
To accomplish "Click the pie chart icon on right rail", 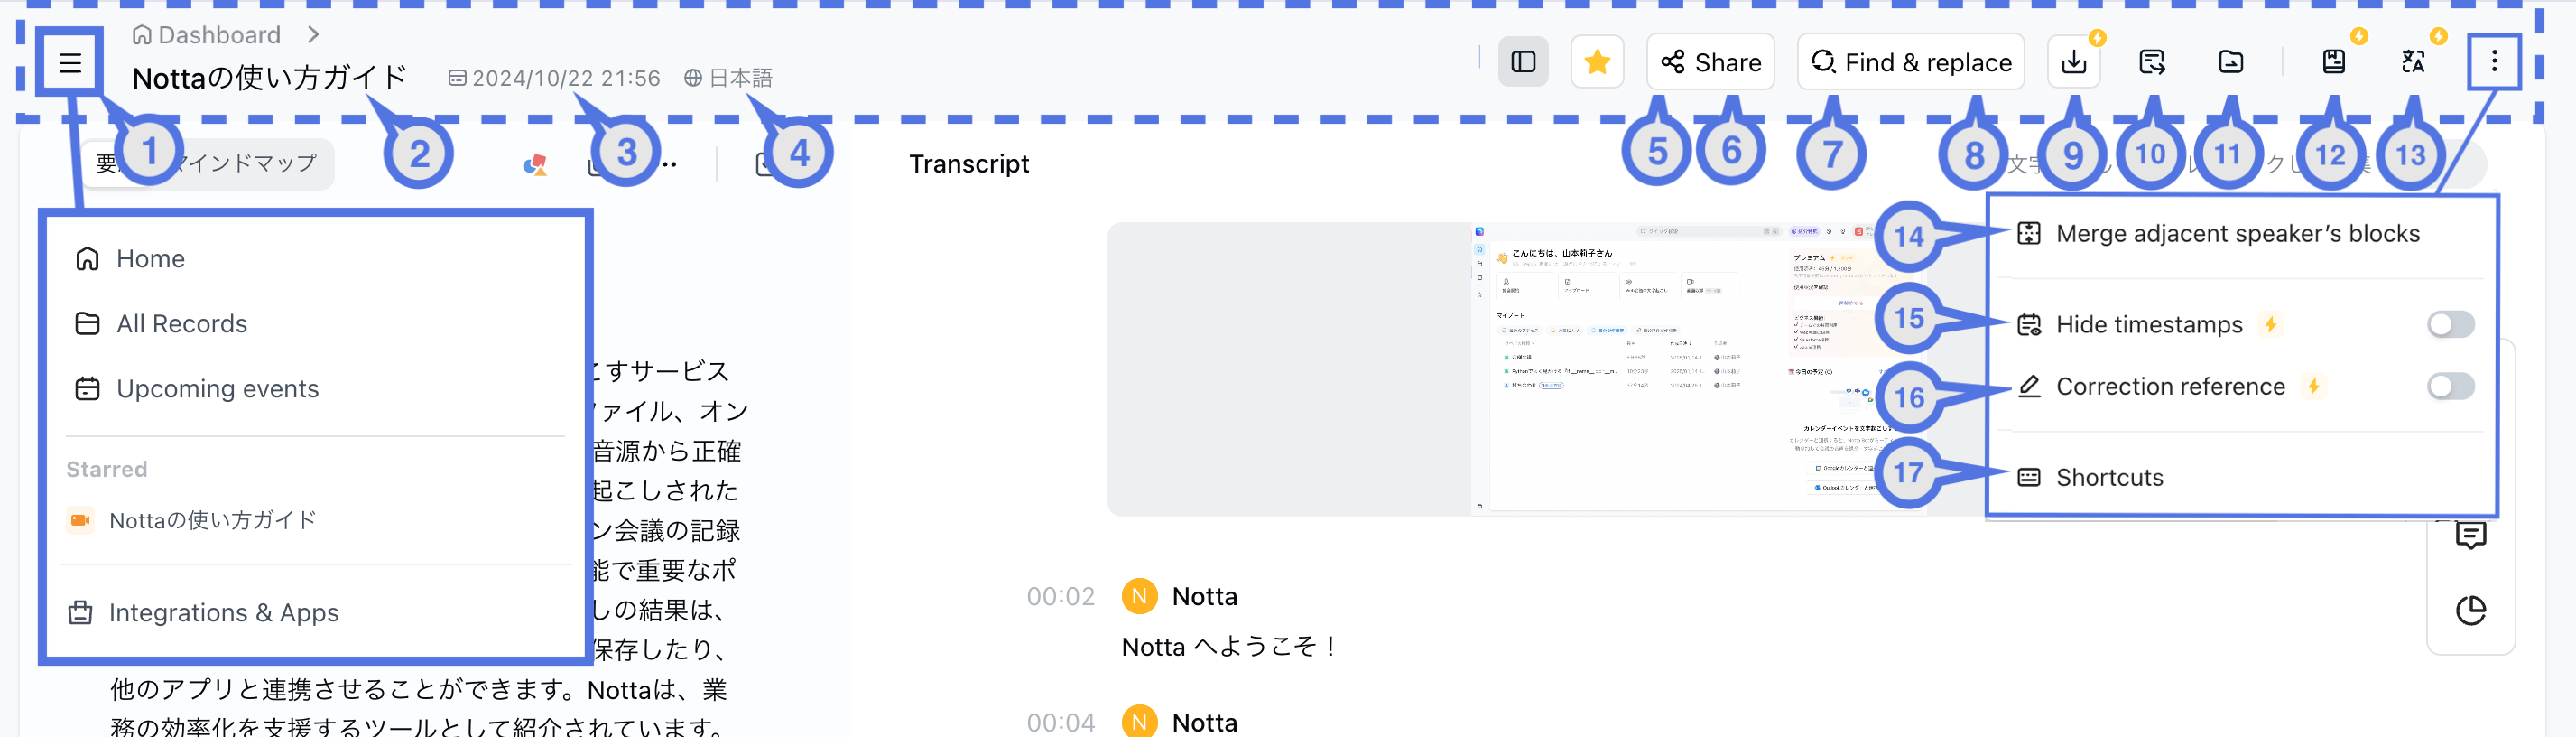I will tap(2470, 610).
